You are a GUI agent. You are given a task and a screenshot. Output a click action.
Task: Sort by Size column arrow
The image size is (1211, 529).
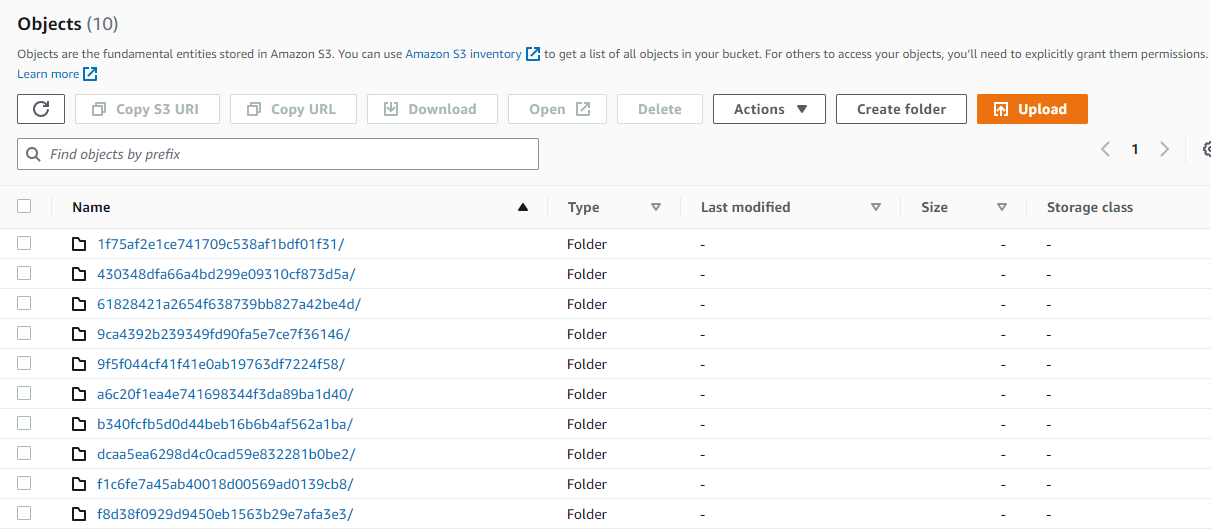tap(1002, 207)
